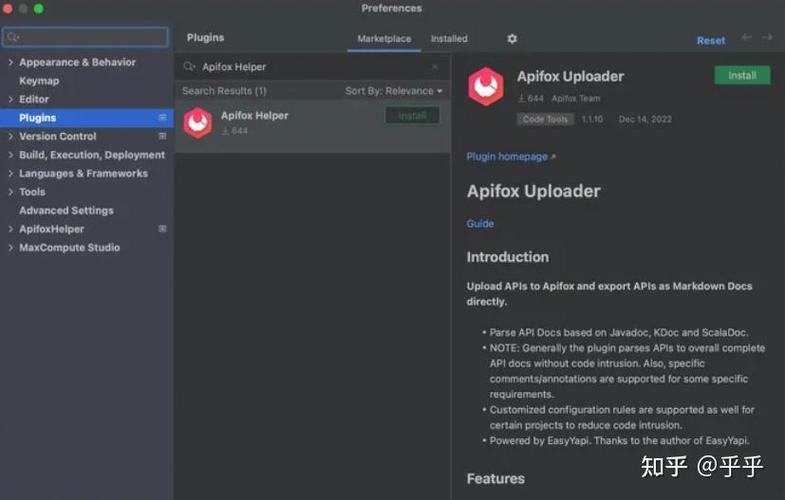Switch to the Marketplace tab
Viewport: 785px width, 500px height.
384,39
